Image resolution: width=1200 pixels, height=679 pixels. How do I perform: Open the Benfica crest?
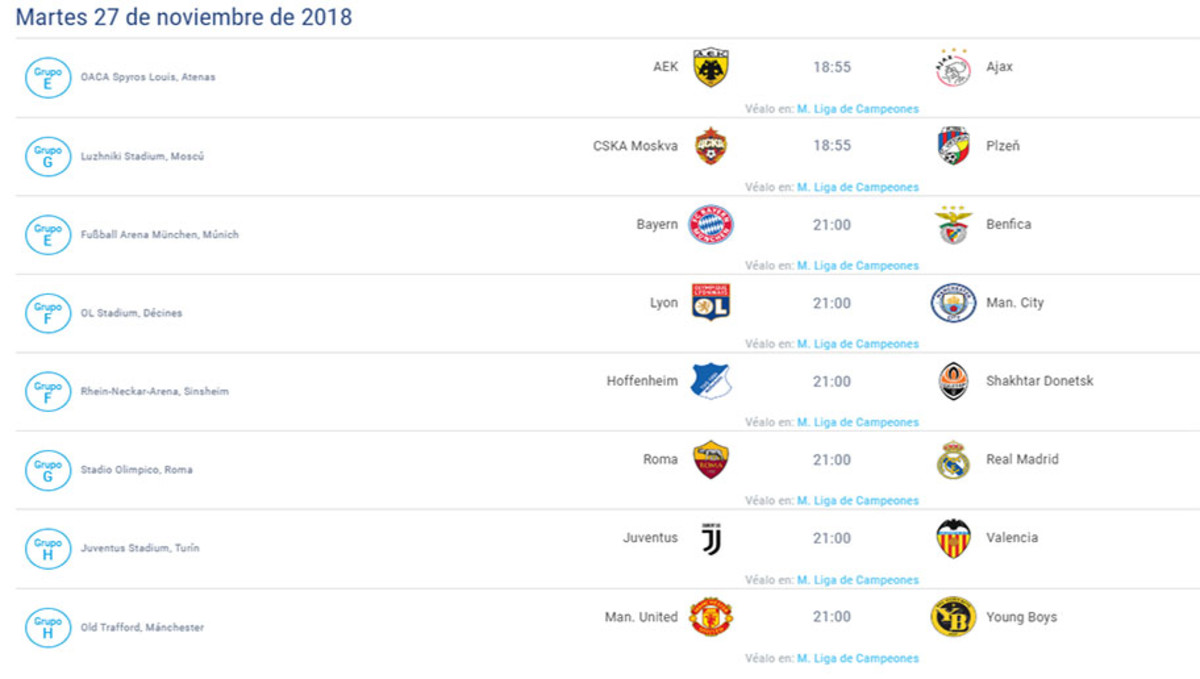(953, 225)
